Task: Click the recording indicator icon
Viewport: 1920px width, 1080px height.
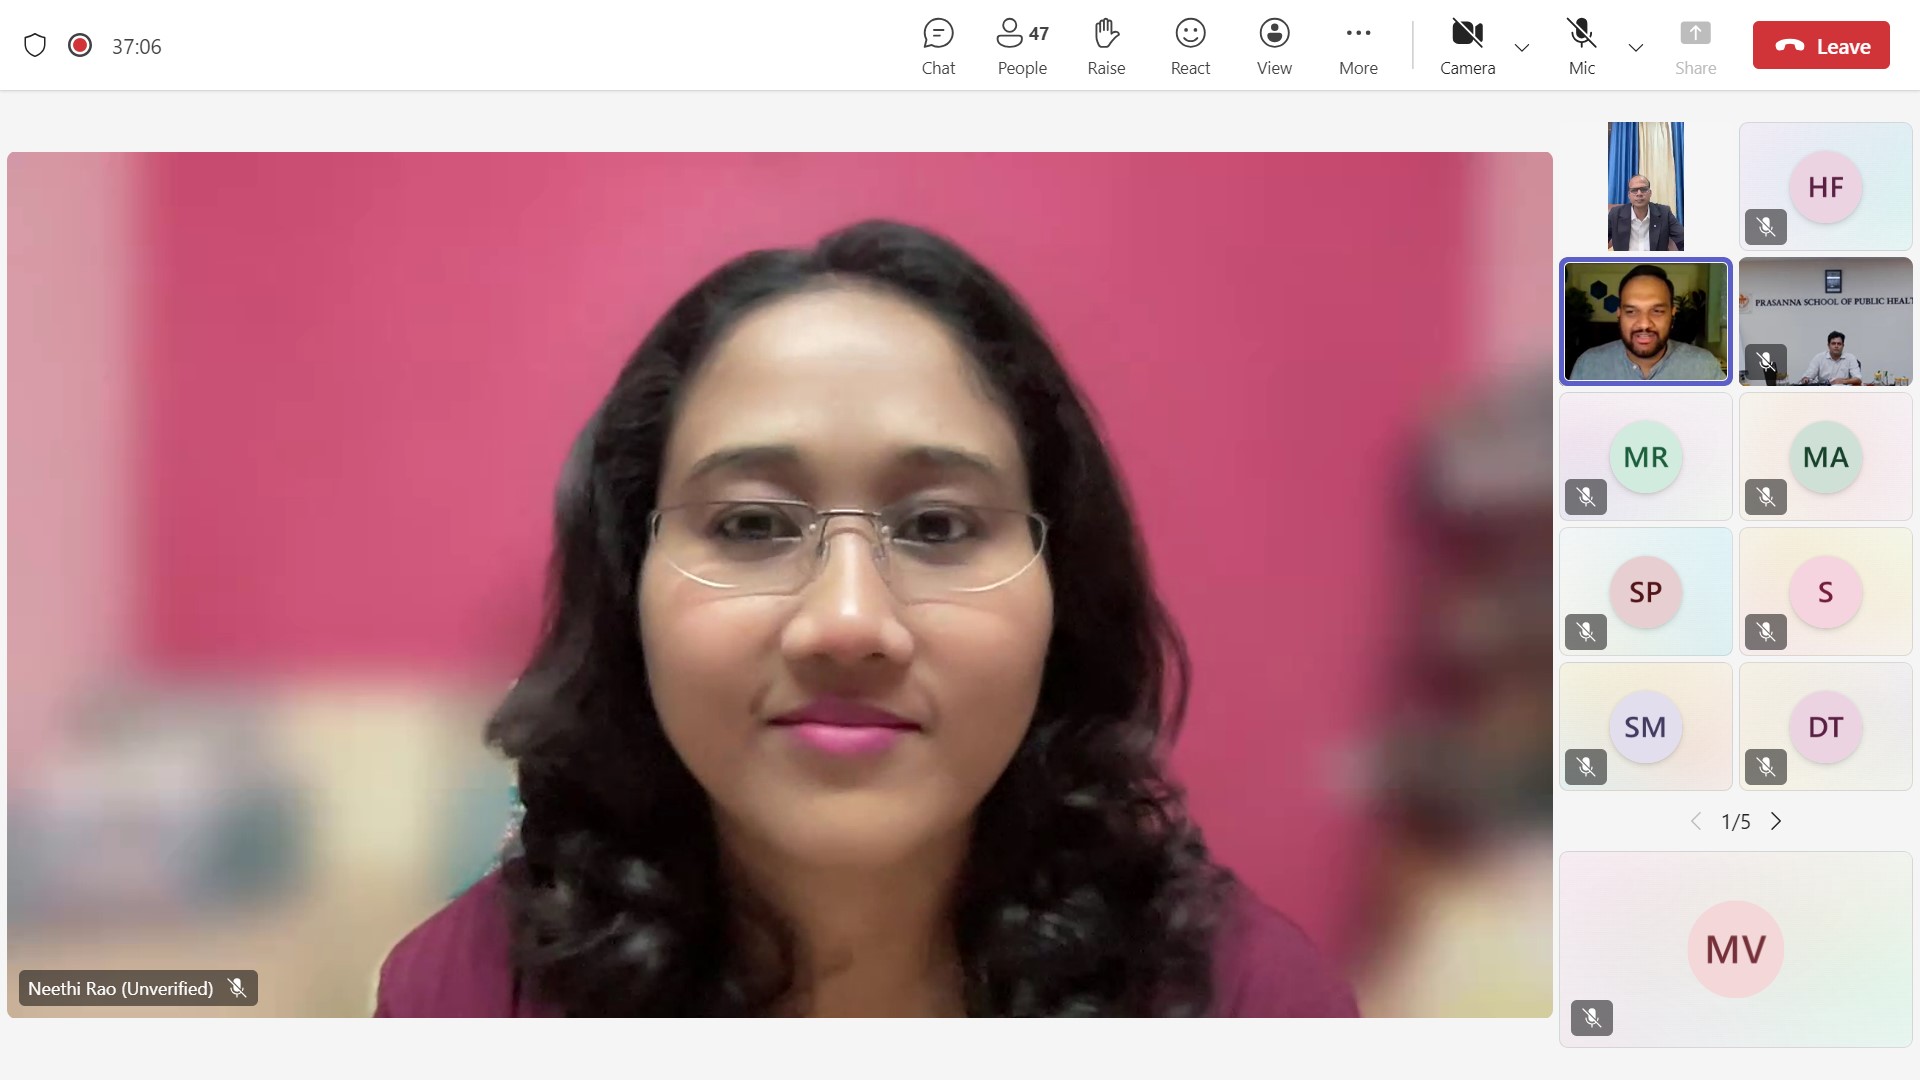Action: (x=80, y=46)
